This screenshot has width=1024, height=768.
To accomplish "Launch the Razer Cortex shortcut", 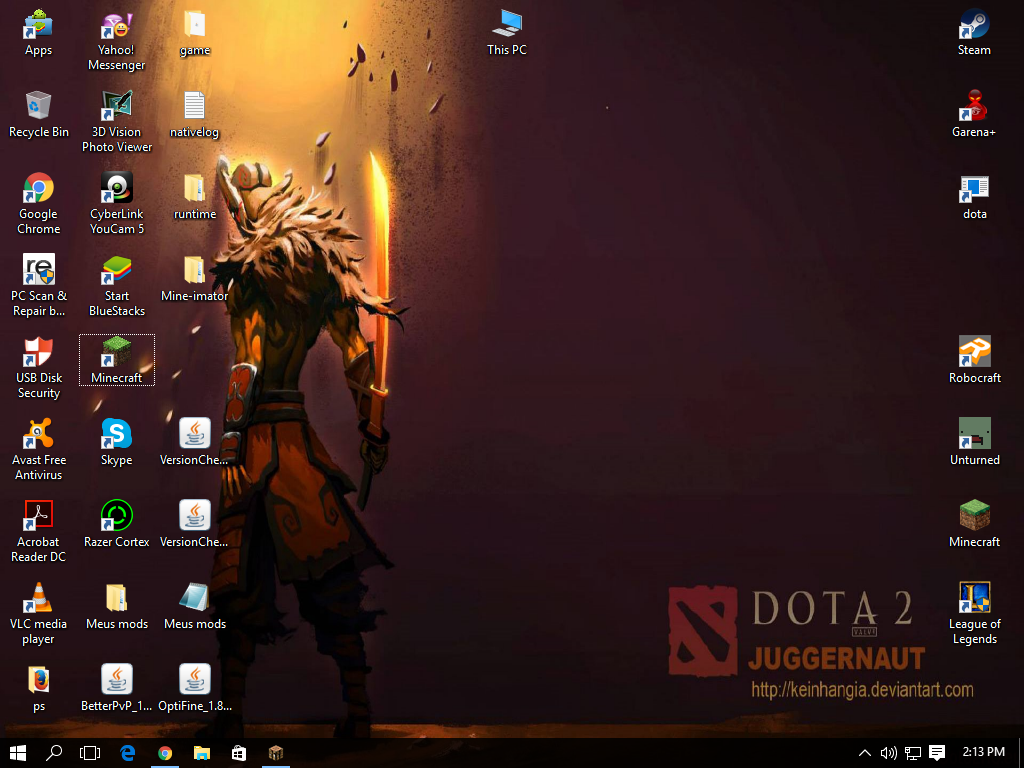I will tap(116, 524).
